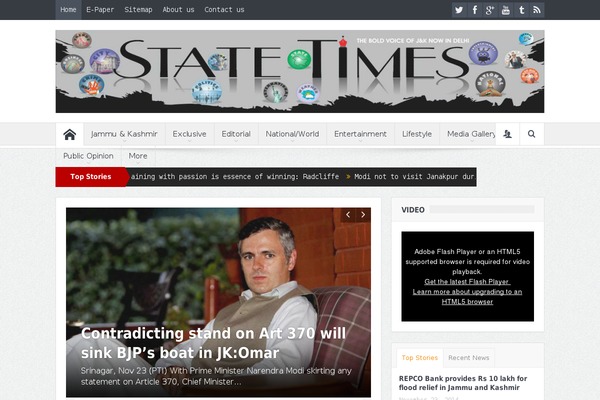Click the VIDEO widget heading
This screenshot has height=400, width=600.
pos(413,210)
